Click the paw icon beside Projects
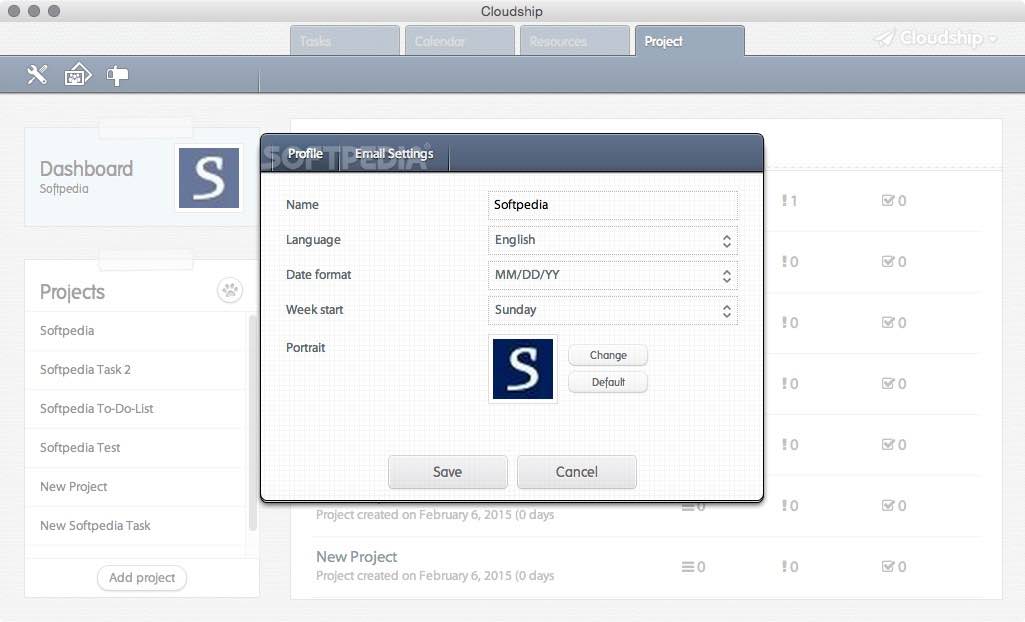This screenshot has width=1025, height=622. (230, 290)
